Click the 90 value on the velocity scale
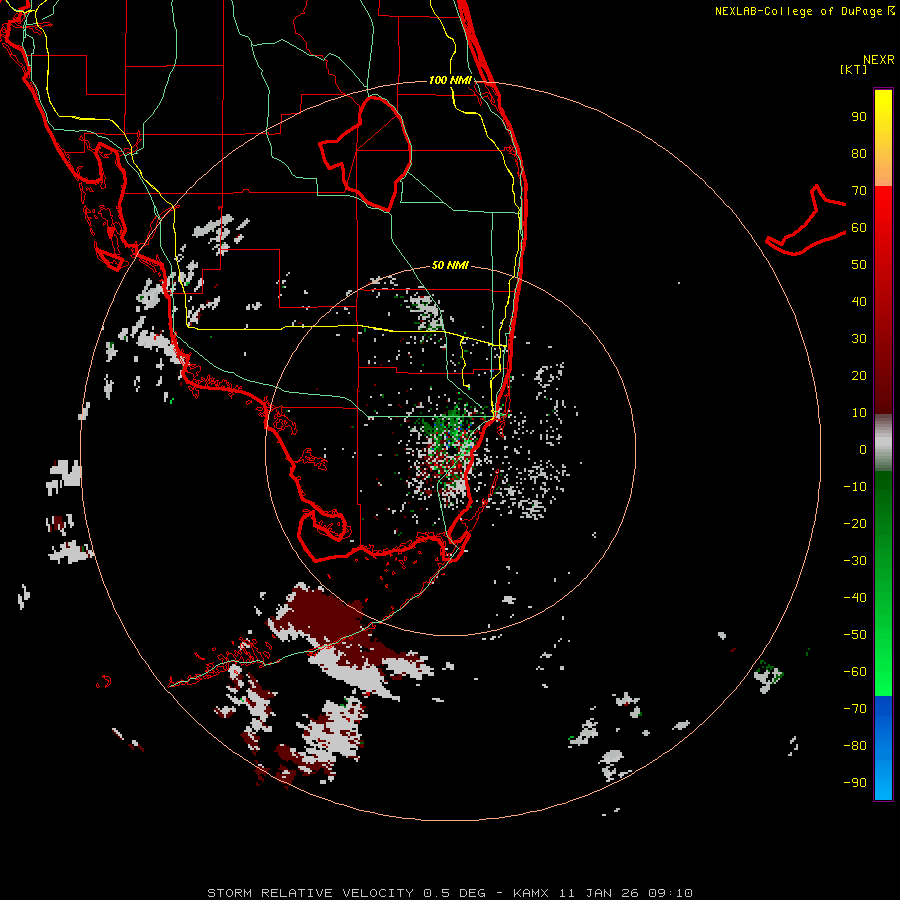The image size is (900, 900). [x=859, y=117]
